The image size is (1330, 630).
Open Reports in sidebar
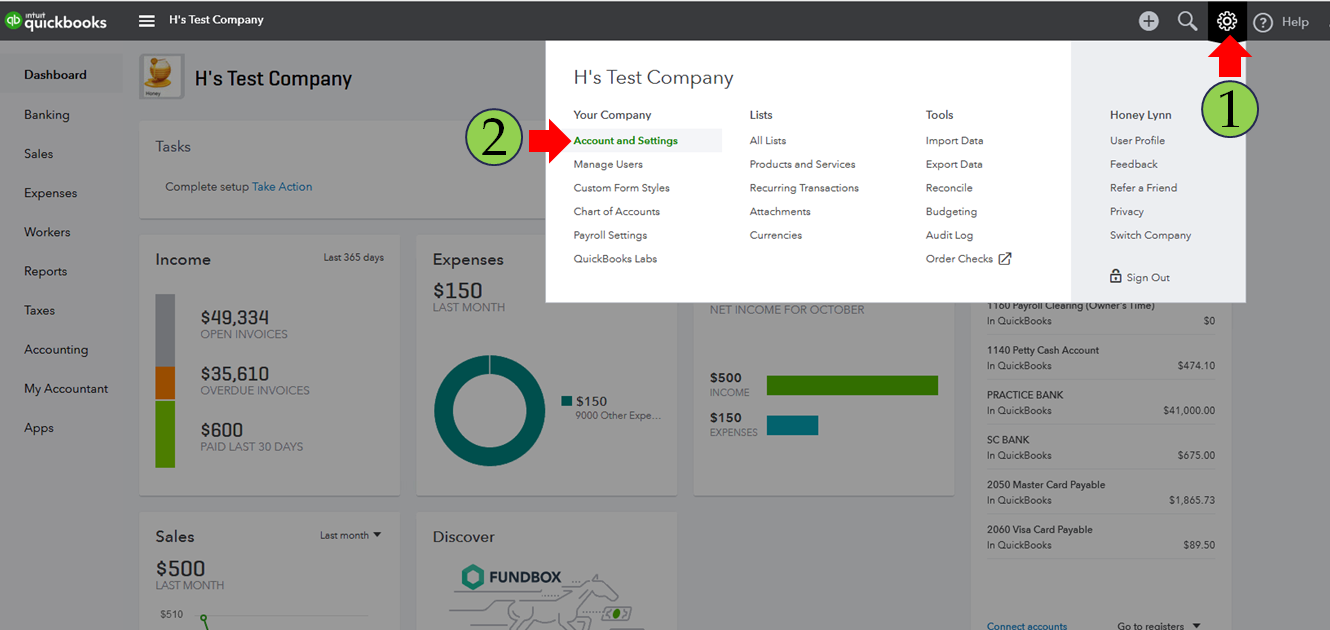point(46,271)
